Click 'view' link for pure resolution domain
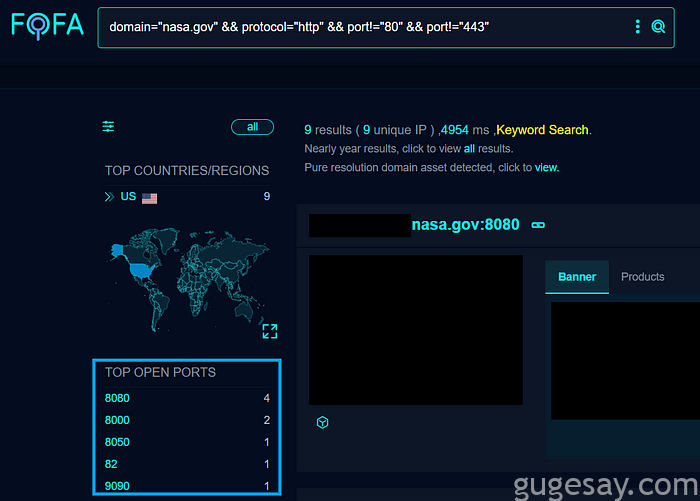This screenshot has height=501, width=700. pyautogui.click(x=546, y=167)
